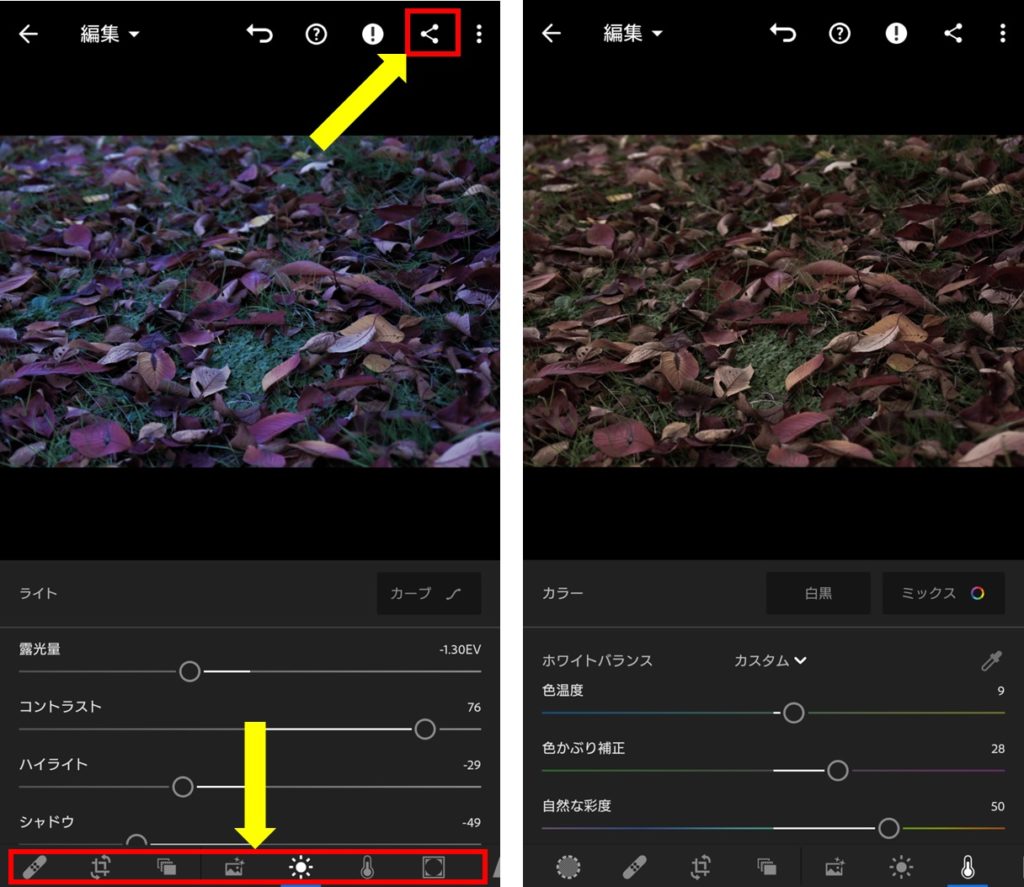The width and height of the screenshot is (1024, 887).
Task: Click the 露光量 exposure slider handle
Action: (189, 671)
